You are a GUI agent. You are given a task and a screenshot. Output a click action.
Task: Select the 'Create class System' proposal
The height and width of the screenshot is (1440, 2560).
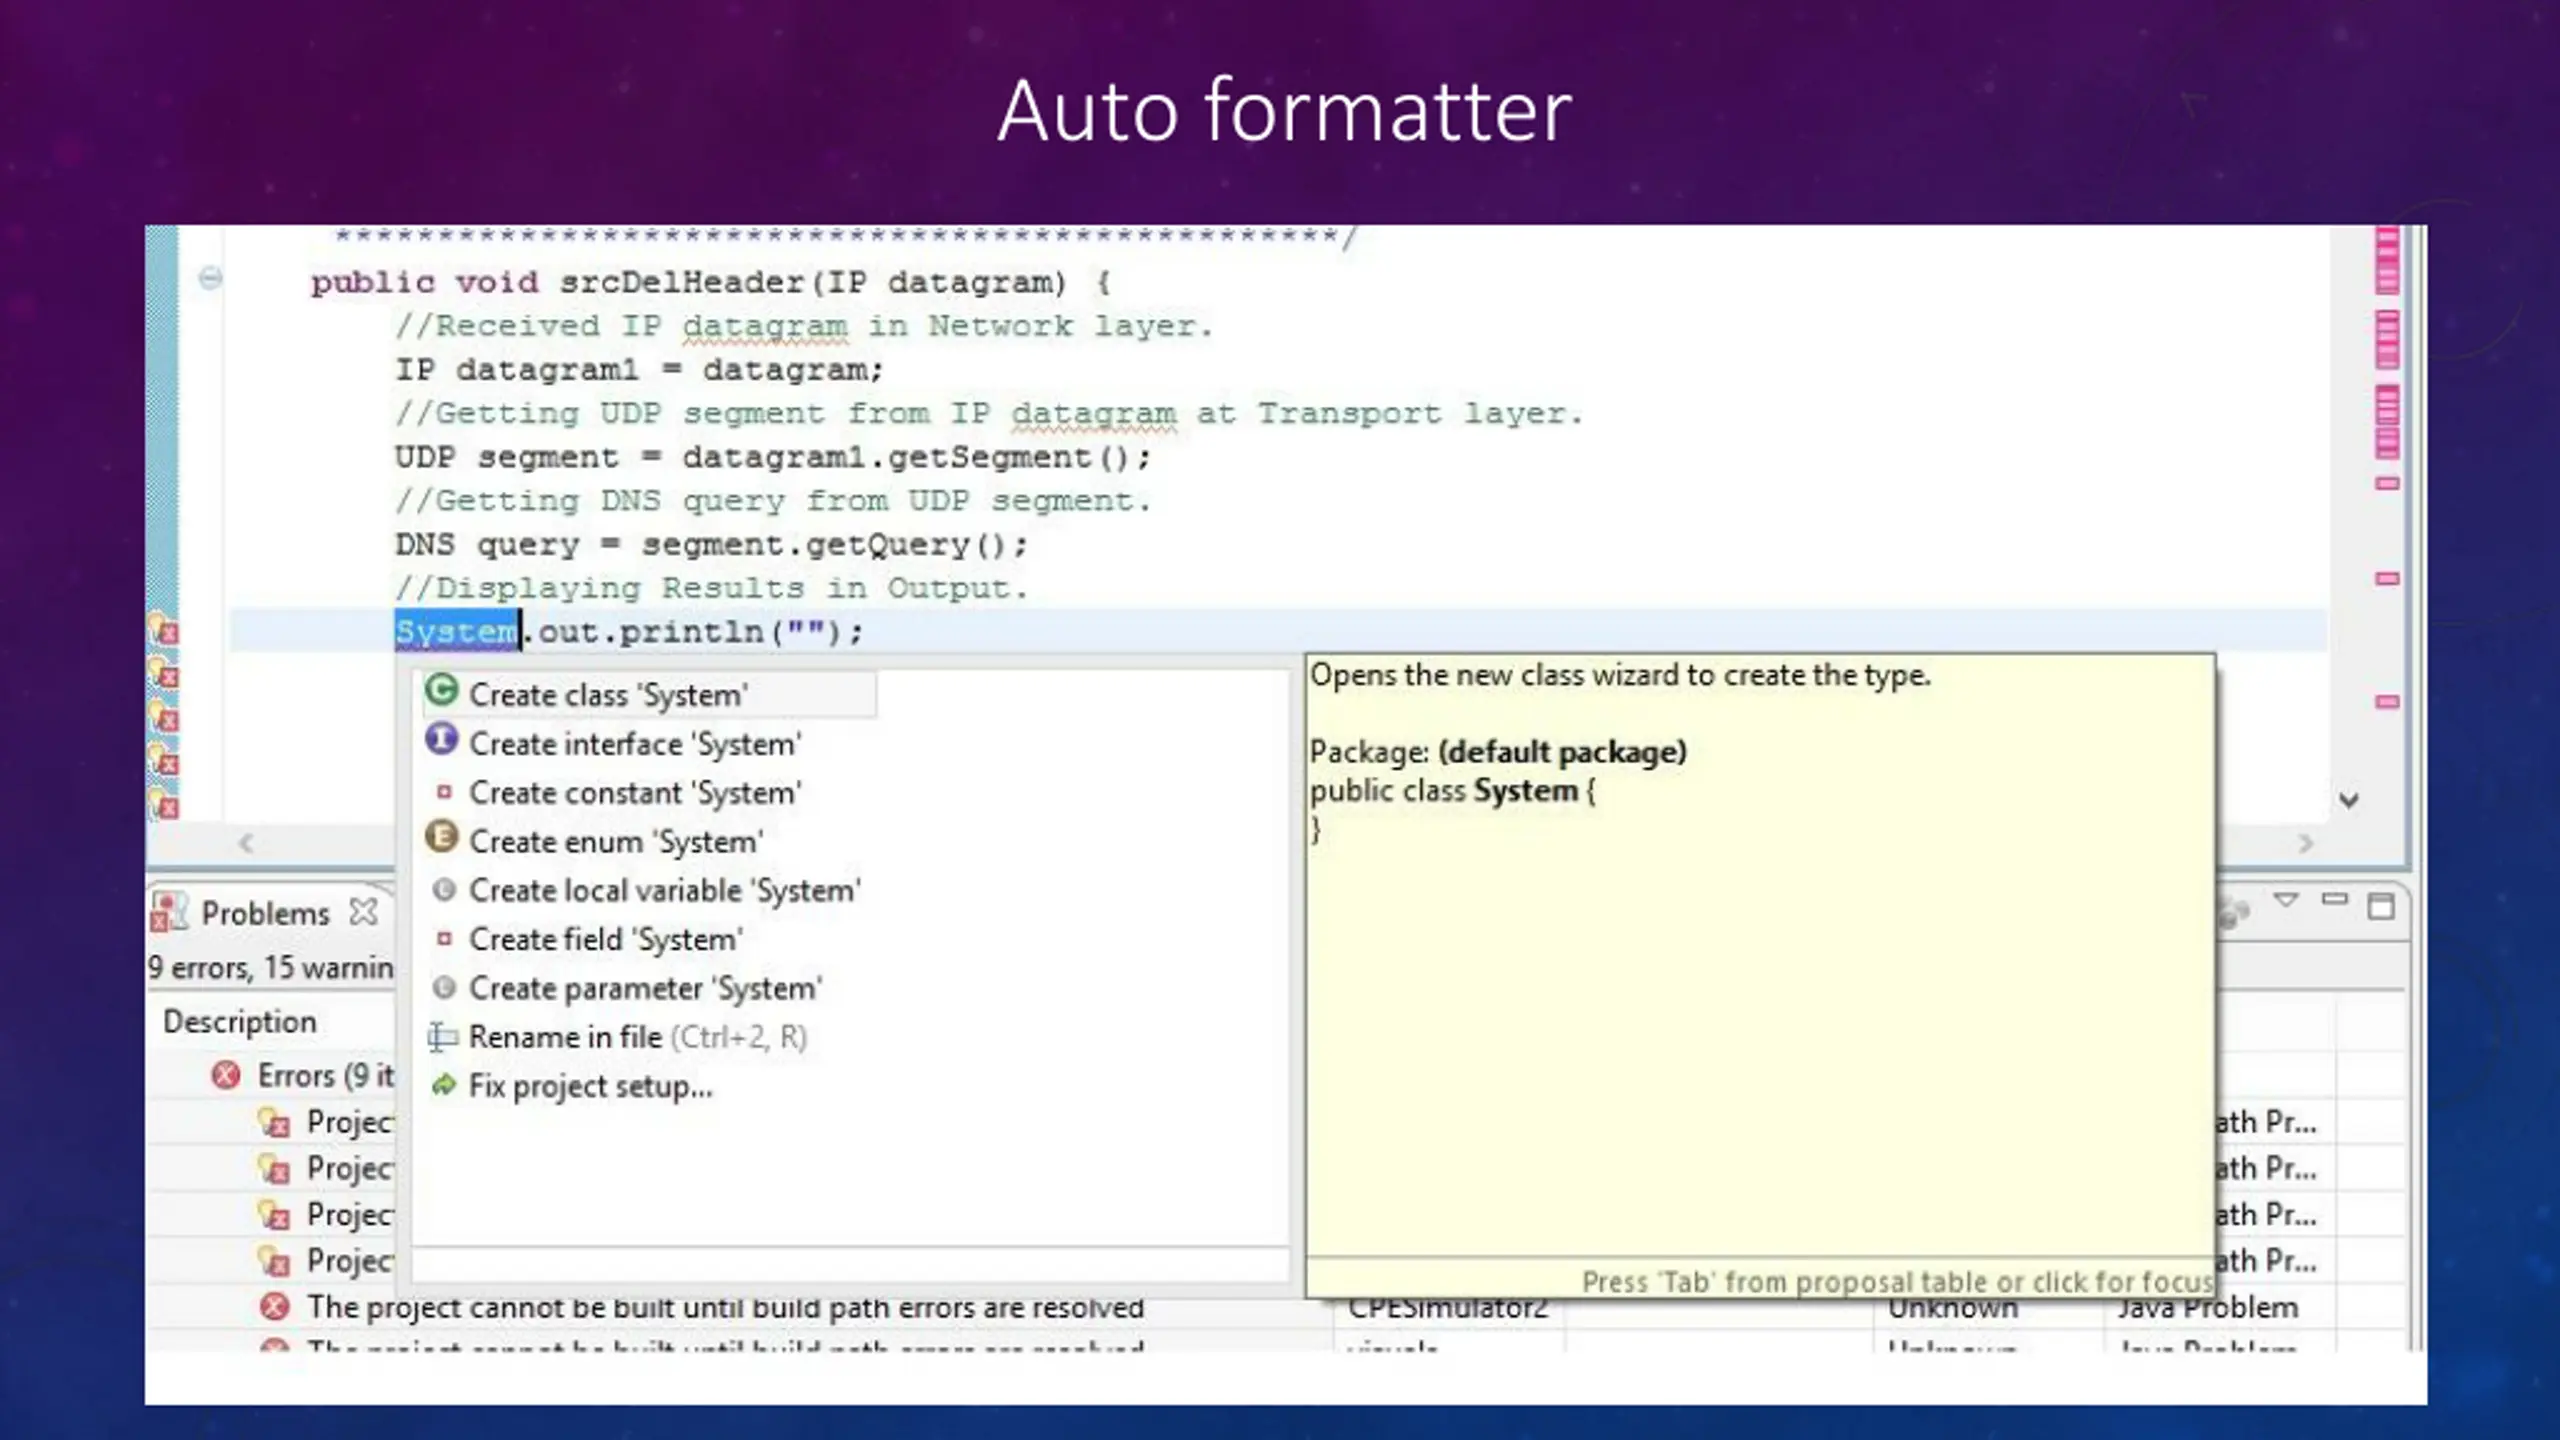[650, 694]
